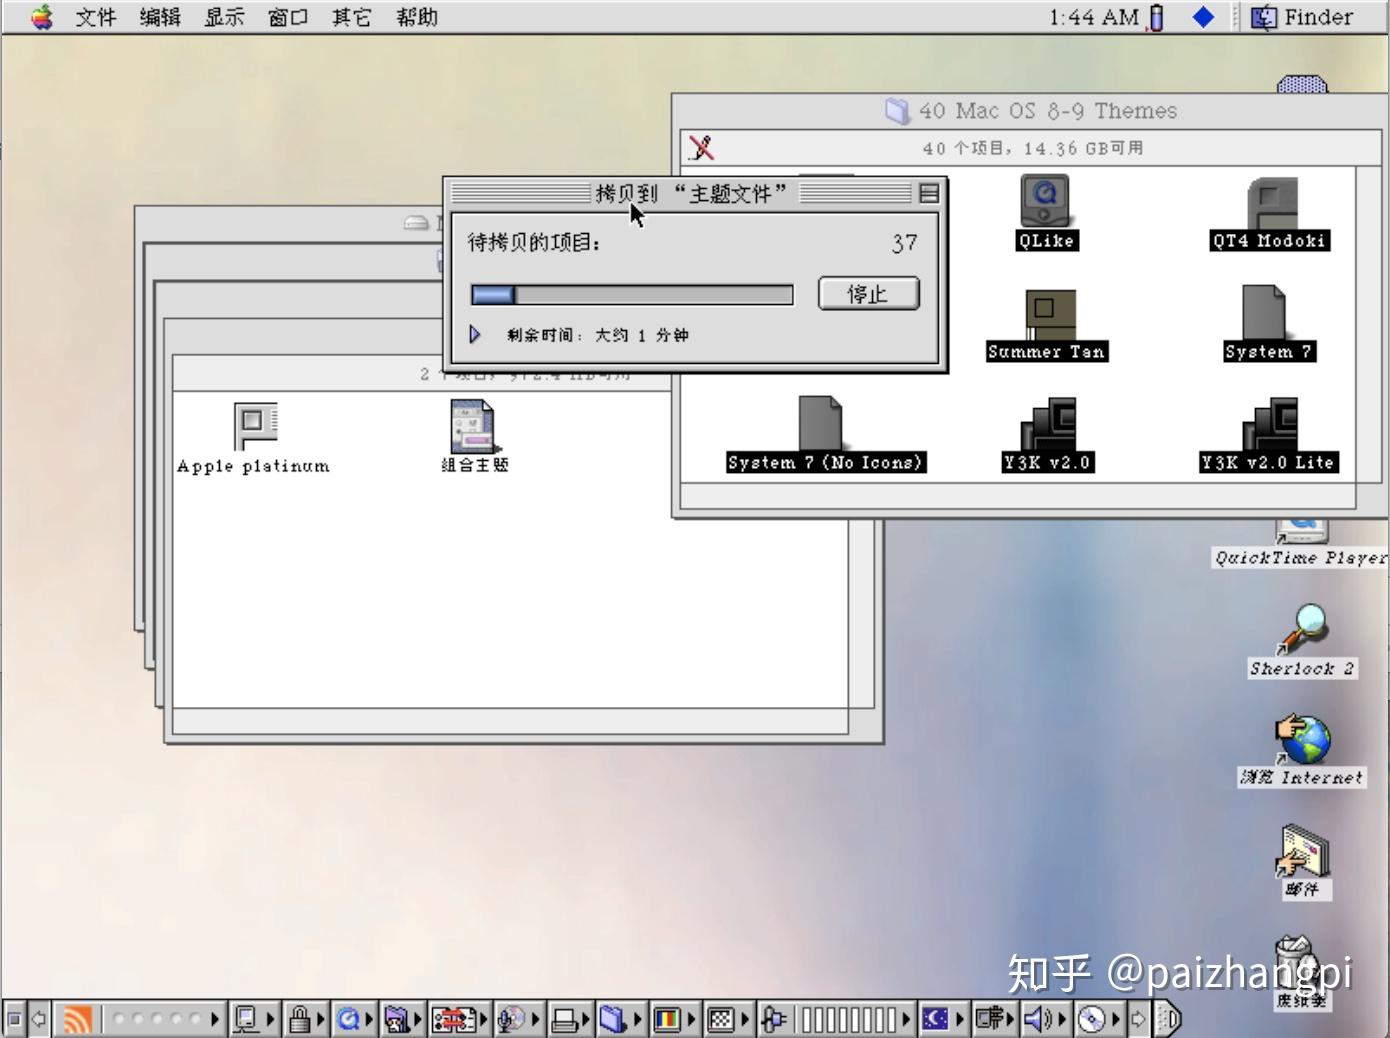Image resolution: width=1390 pixels, height=1038 pixels.
Task: Click the 40 Mac OS 8-9 Themes title bar
Action: coord(1030,110)
